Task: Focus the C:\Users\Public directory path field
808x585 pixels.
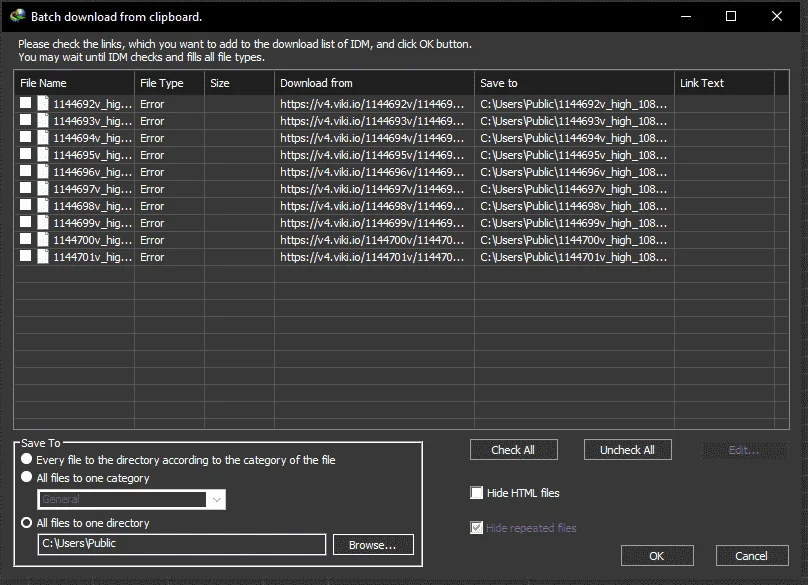Action: pos(181,544)
